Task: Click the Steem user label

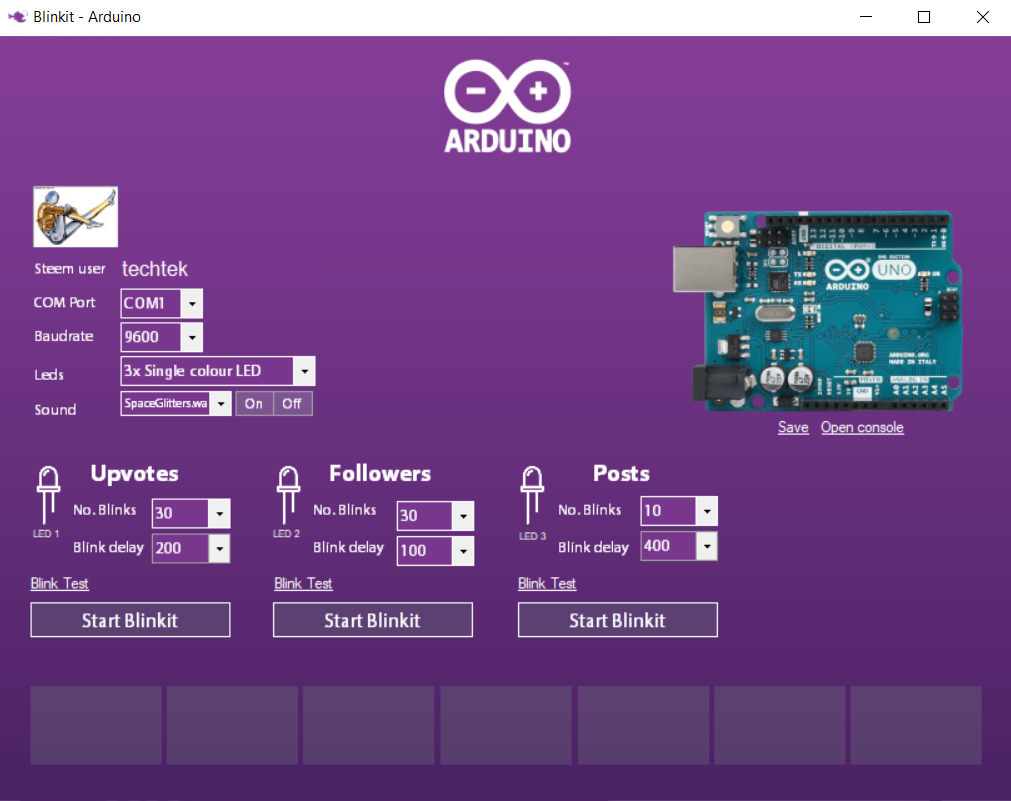Action: (70, 269)
